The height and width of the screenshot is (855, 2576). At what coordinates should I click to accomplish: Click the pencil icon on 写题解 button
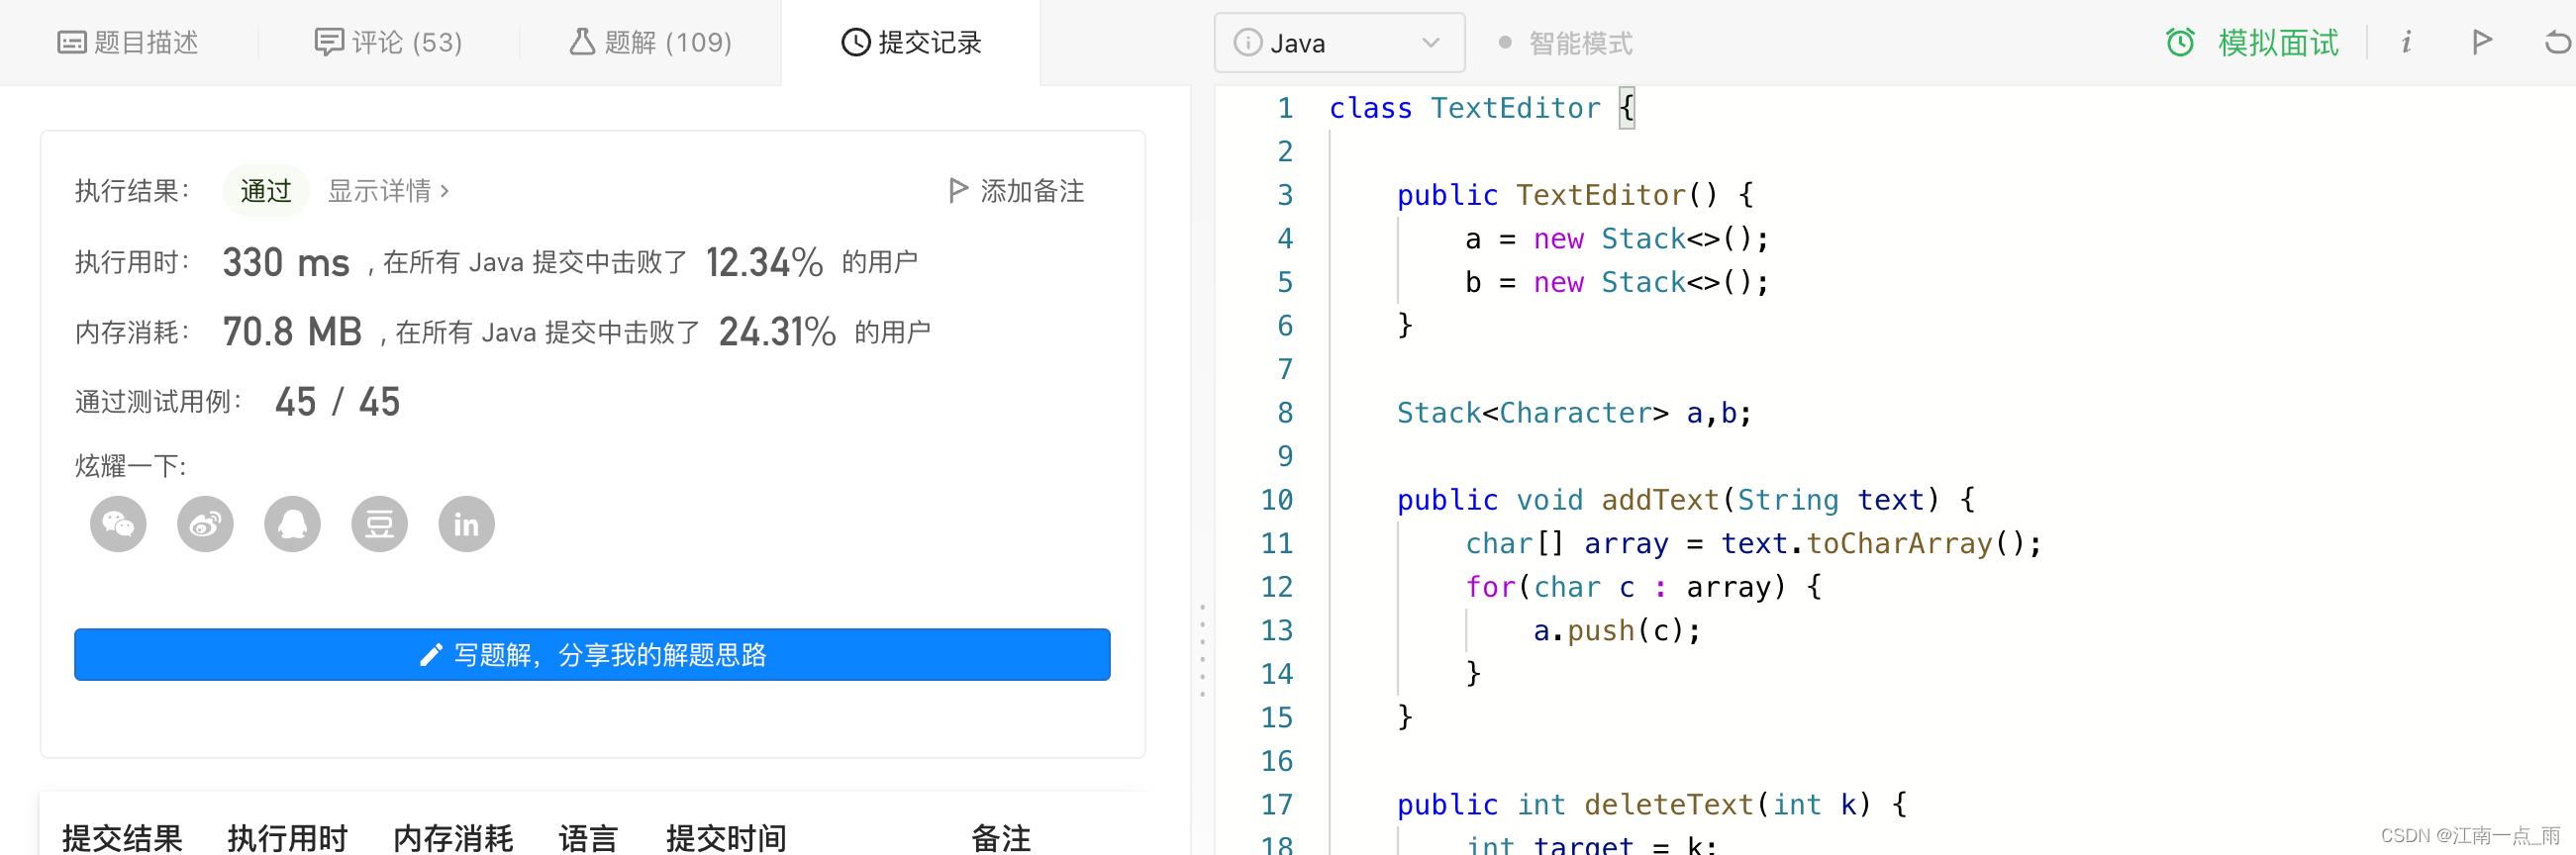point(431,655)
